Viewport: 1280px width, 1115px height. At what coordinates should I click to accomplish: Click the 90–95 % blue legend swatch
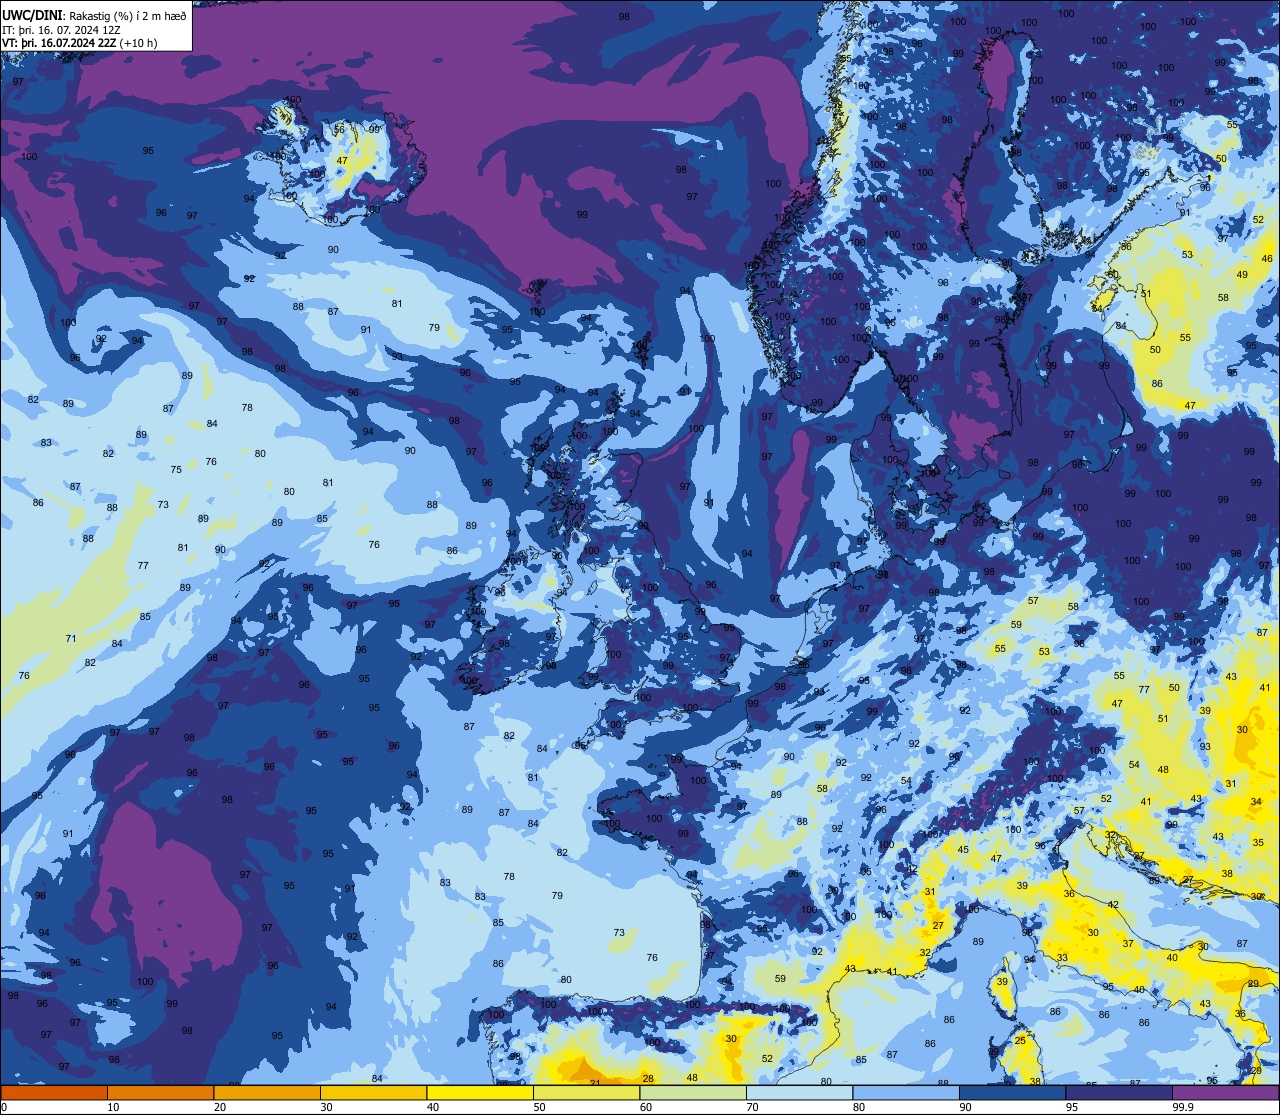click(x=1012, y=1092)
